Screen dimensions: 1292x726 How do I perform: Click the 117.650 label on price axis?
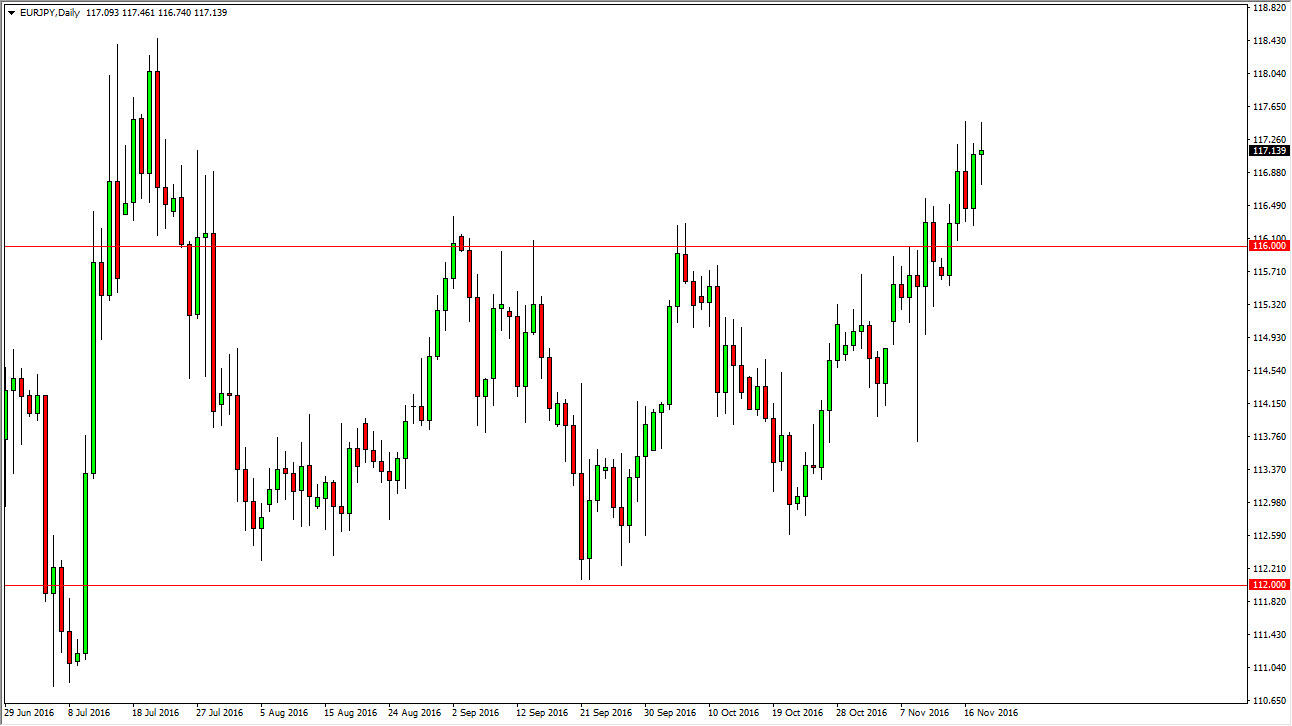pyautogui.click(x=1269, y=107)
